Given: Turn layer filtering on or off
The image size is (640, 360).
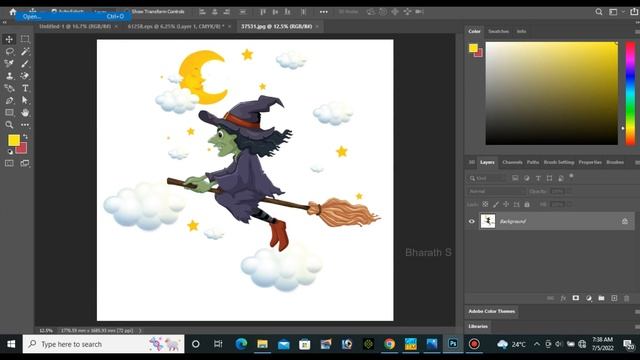Looking at the screenshot, I should coord(571,176).
